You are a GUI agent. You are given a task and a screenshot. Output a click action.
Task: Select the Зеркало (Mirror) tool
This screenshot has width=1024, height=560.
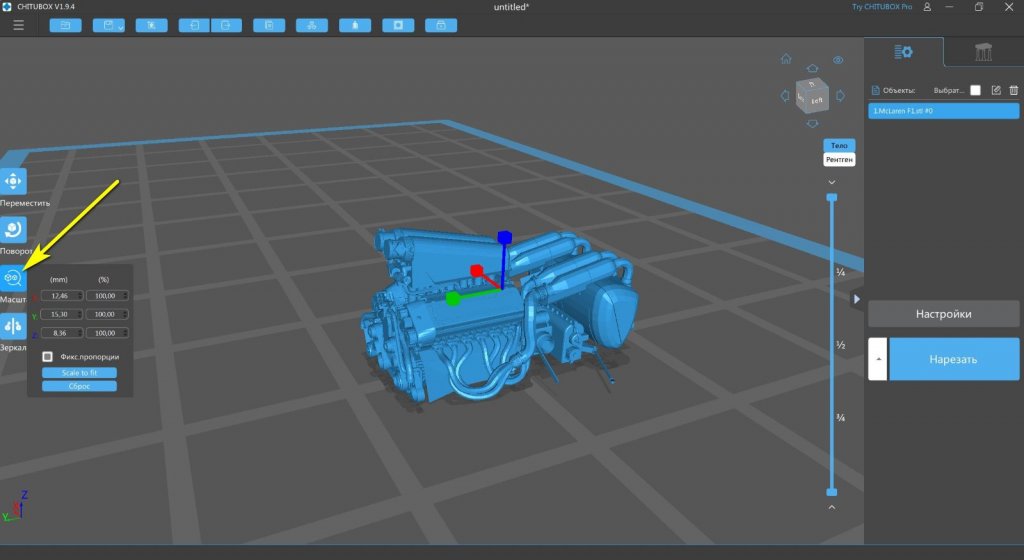coord(14,326)
